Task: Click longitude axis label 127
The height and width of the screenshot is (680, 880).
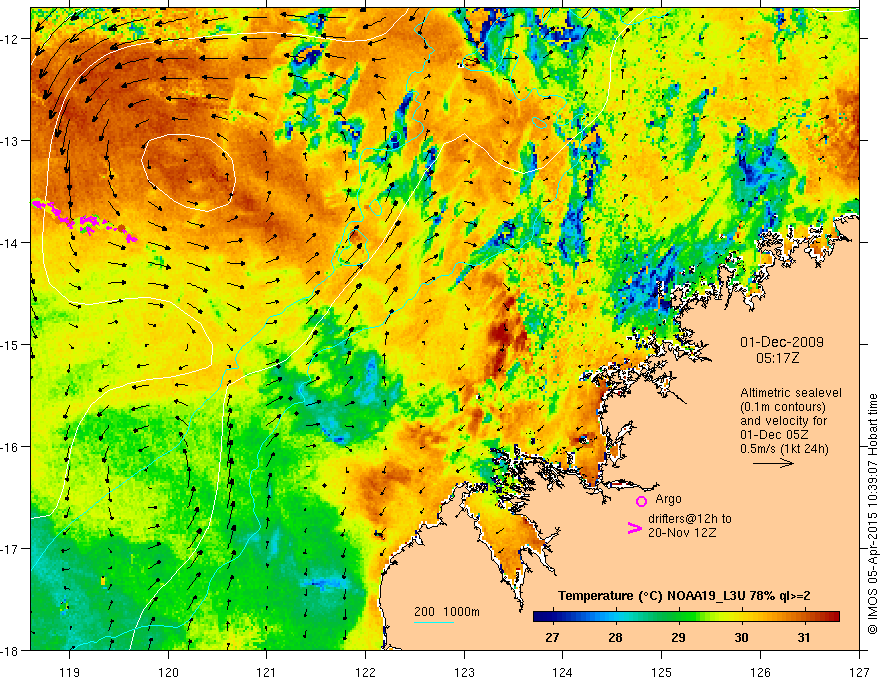Action: [859, 672]
